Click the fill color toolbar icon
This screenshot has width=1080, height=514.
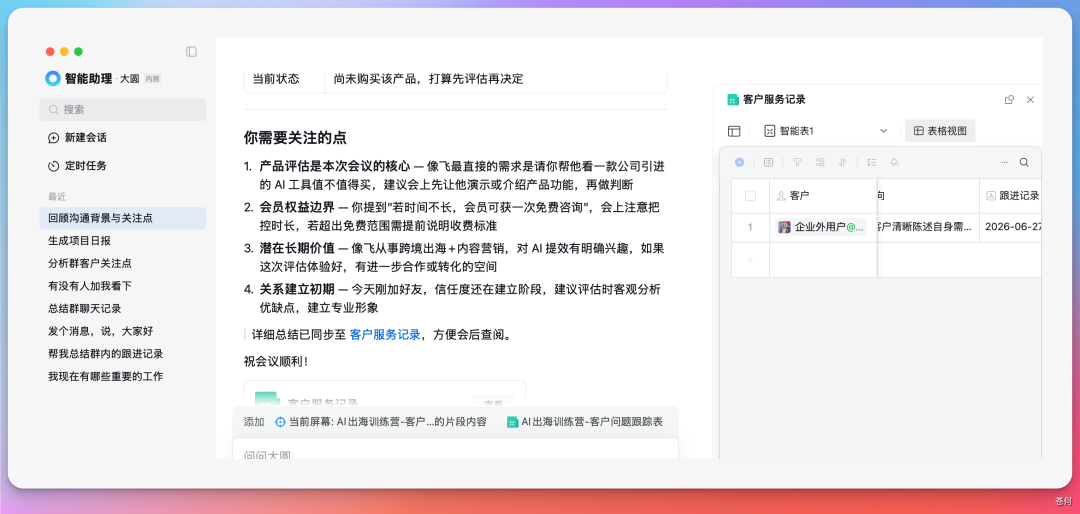(x=894, y=163)
